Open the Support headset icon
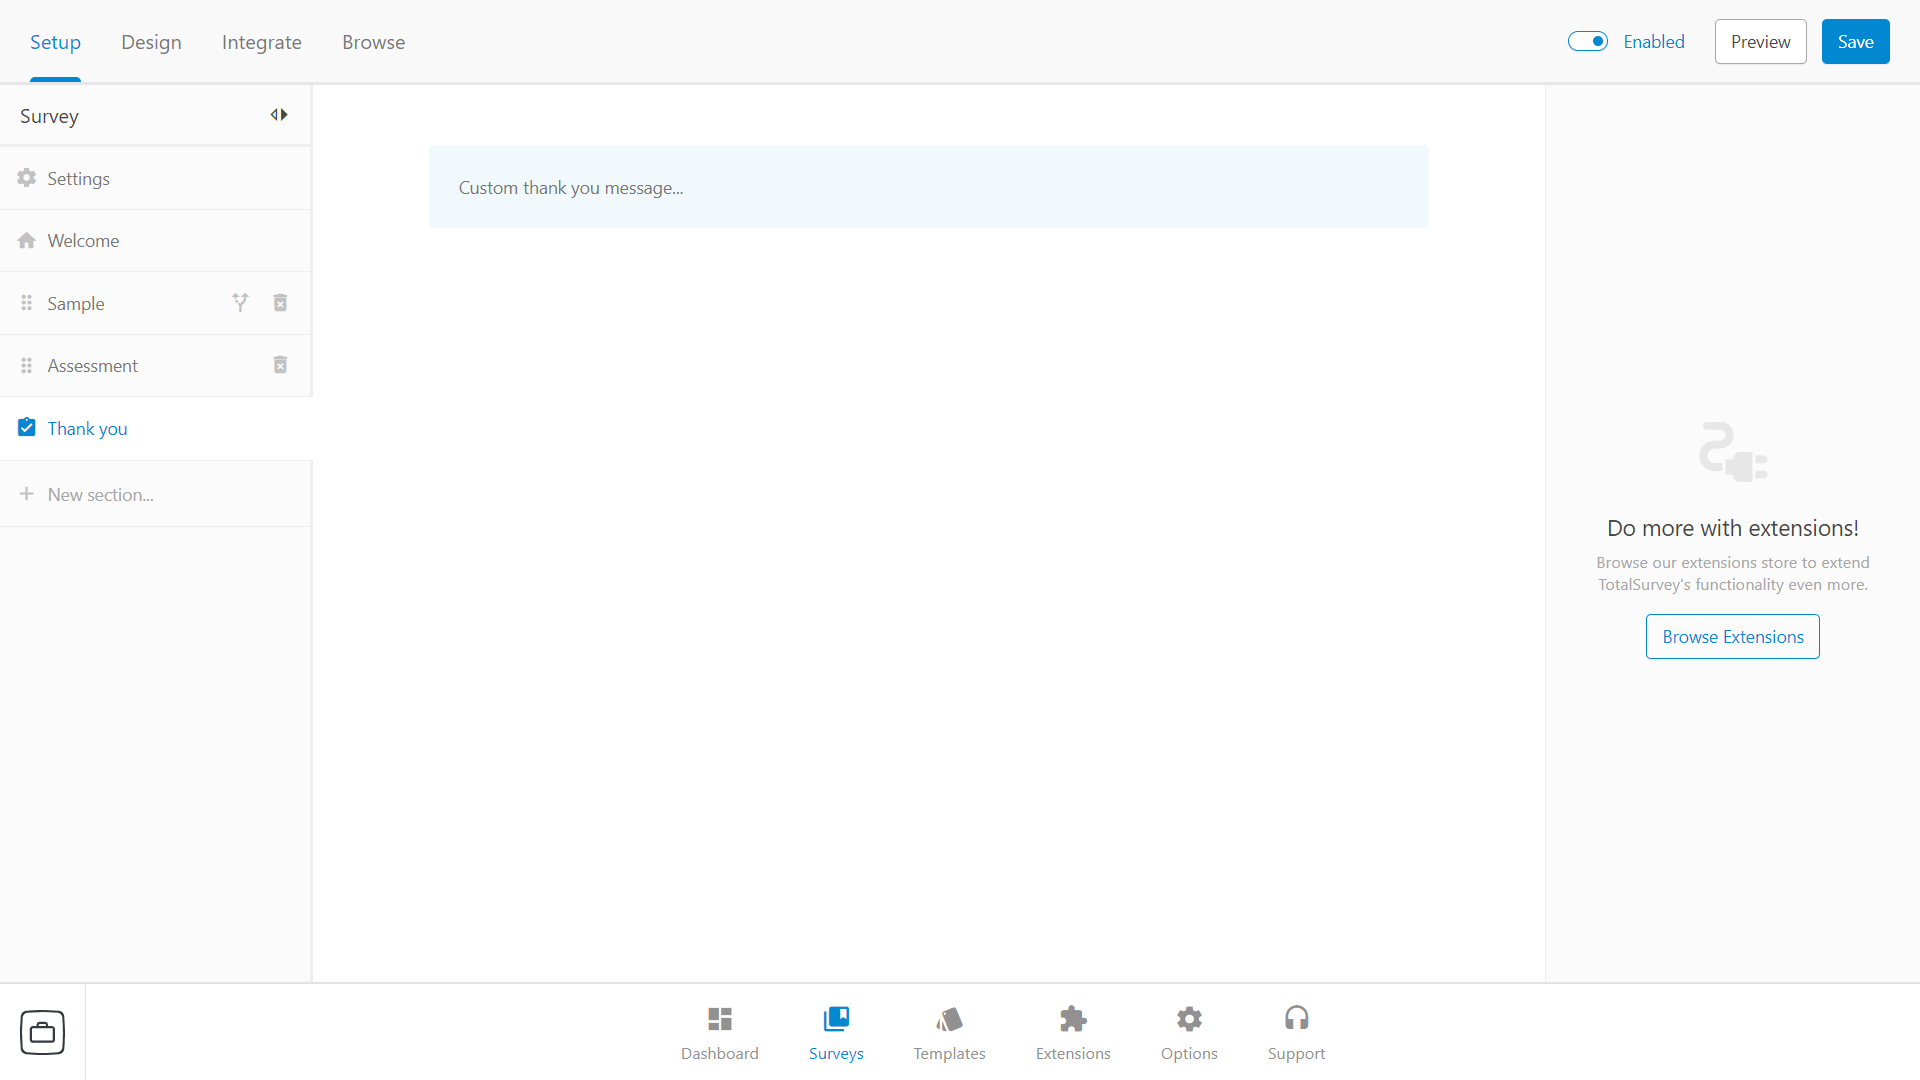 (1297, 1018)
